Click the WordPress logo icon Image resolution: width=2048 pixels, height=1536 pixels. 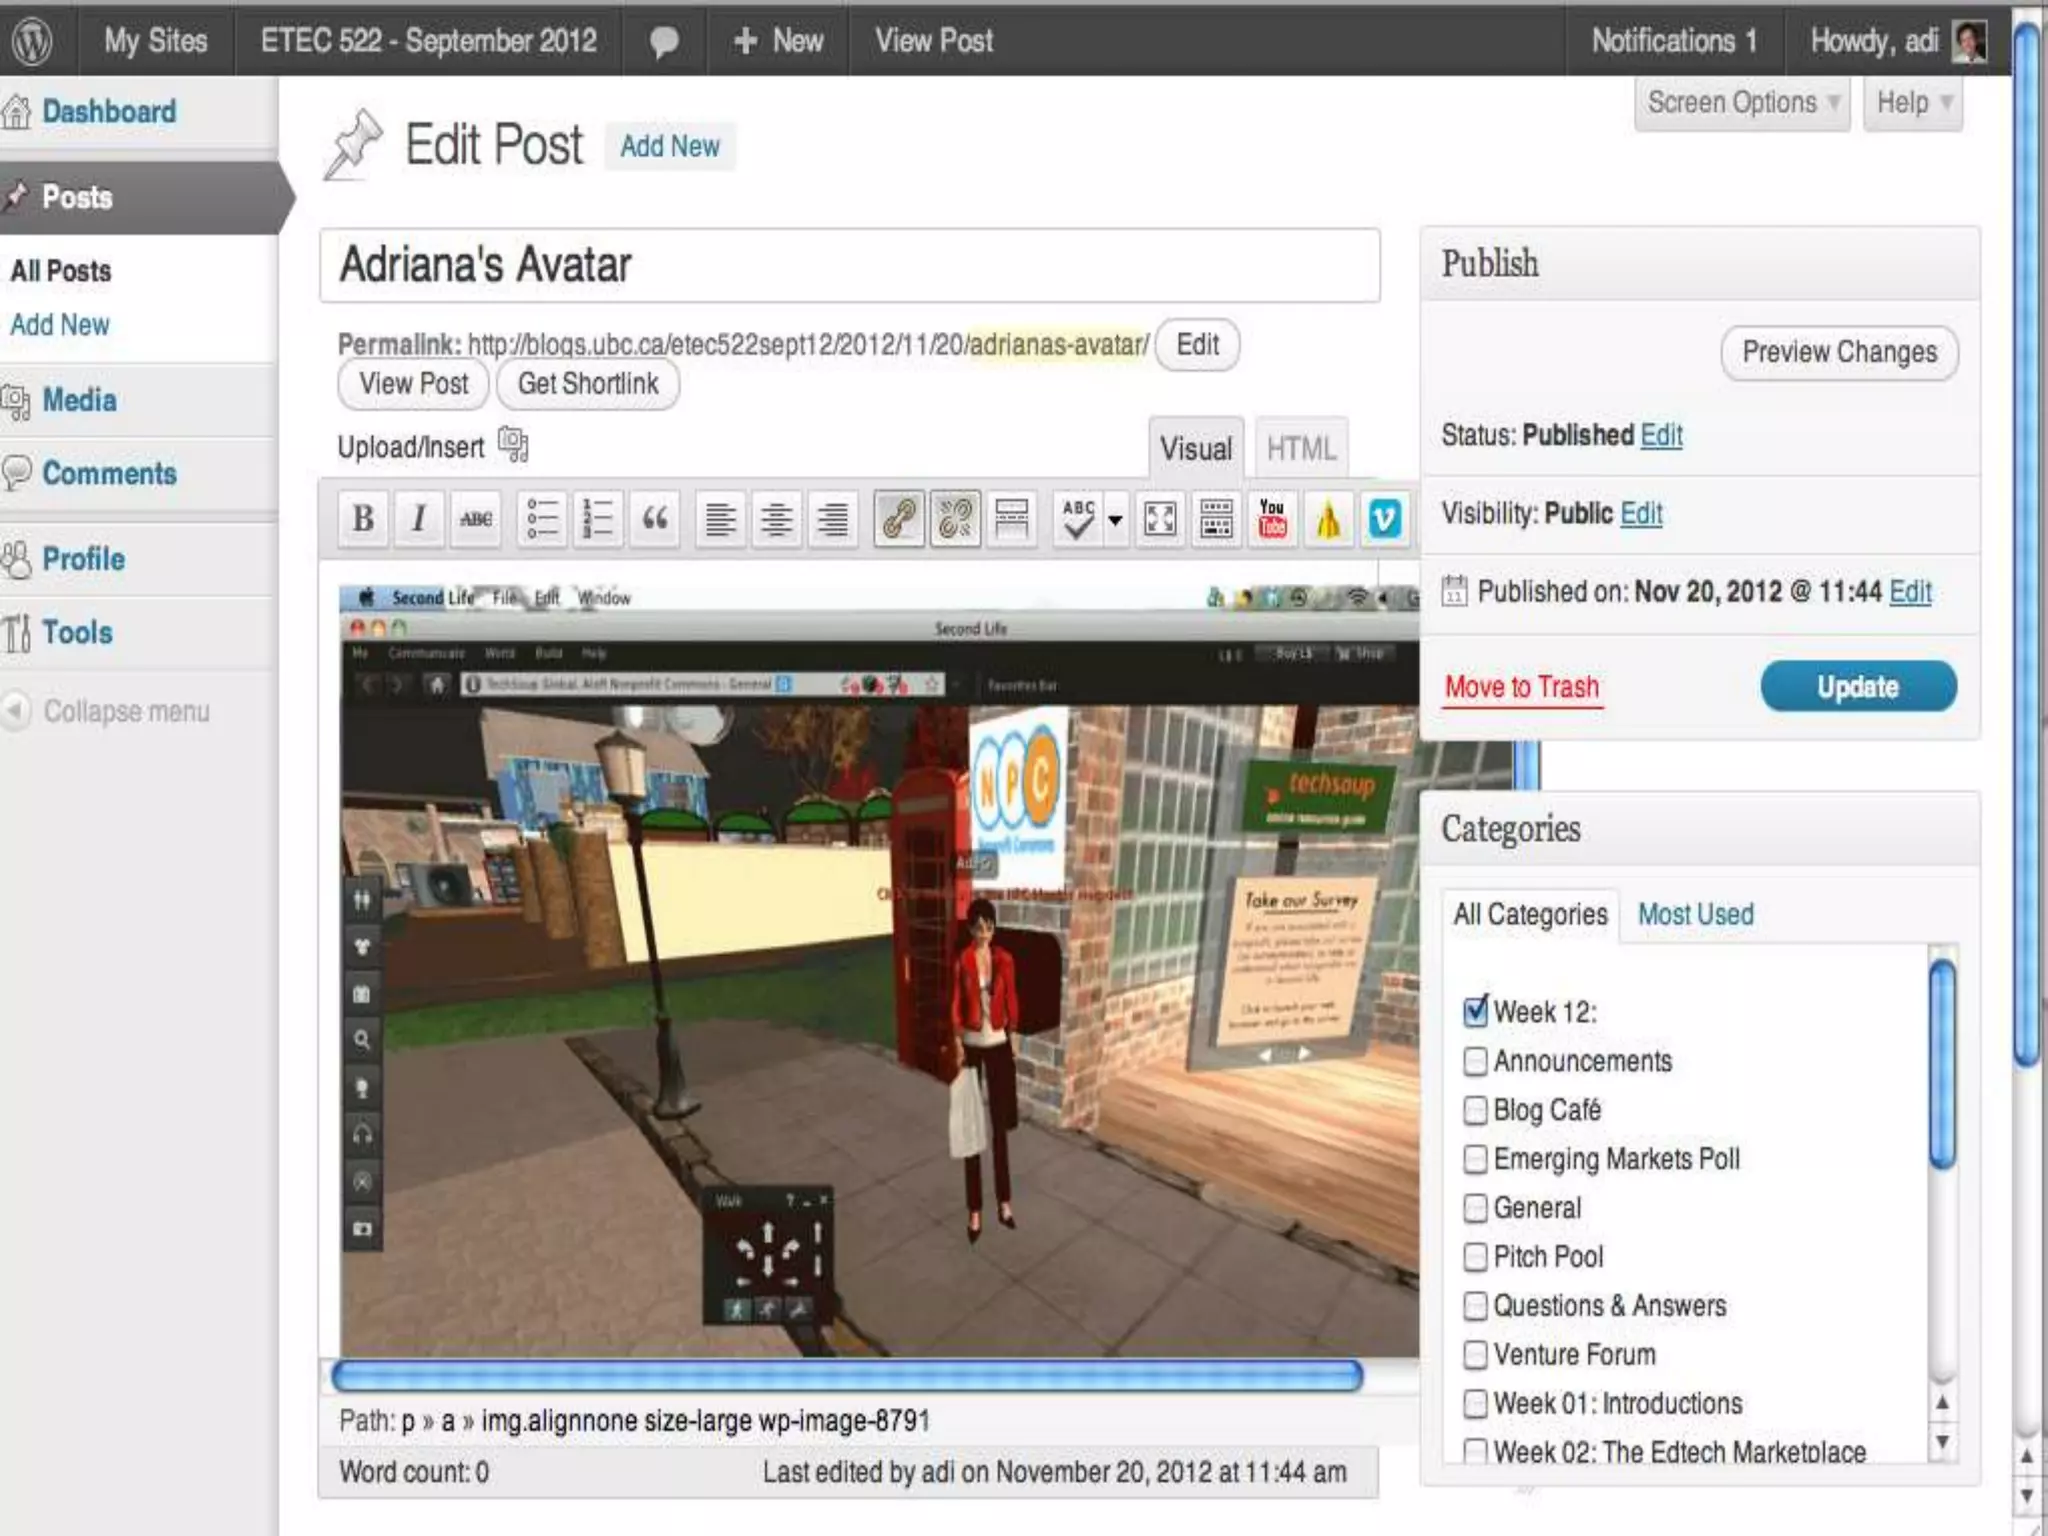pos(32,41)
